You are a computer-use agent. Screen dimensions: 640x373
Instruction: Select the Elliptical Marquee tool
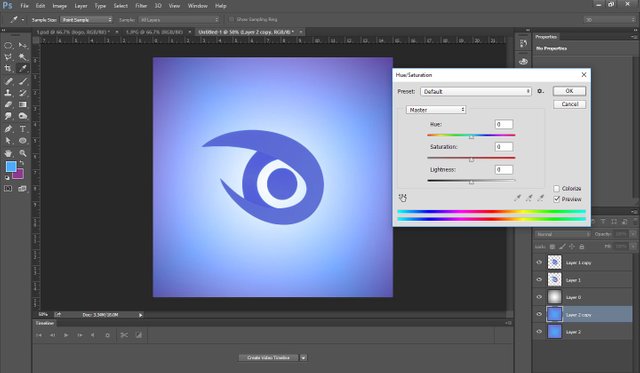[8, 45]
